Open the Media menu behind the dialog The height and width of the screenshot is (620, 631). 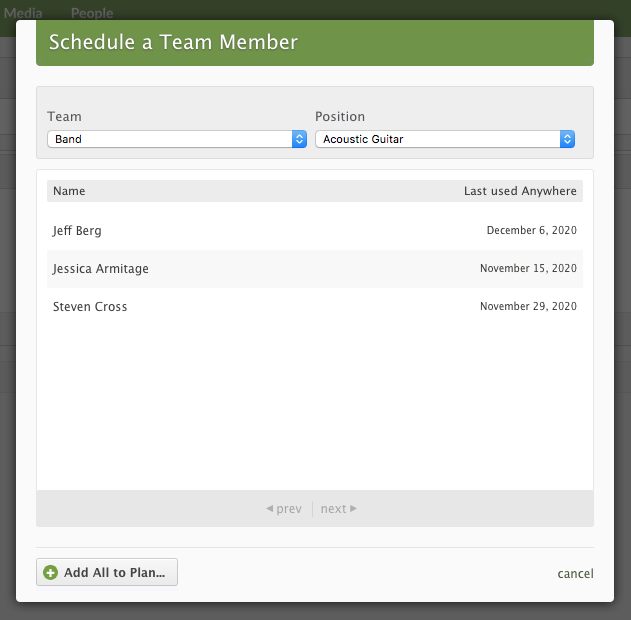point(23,13)
